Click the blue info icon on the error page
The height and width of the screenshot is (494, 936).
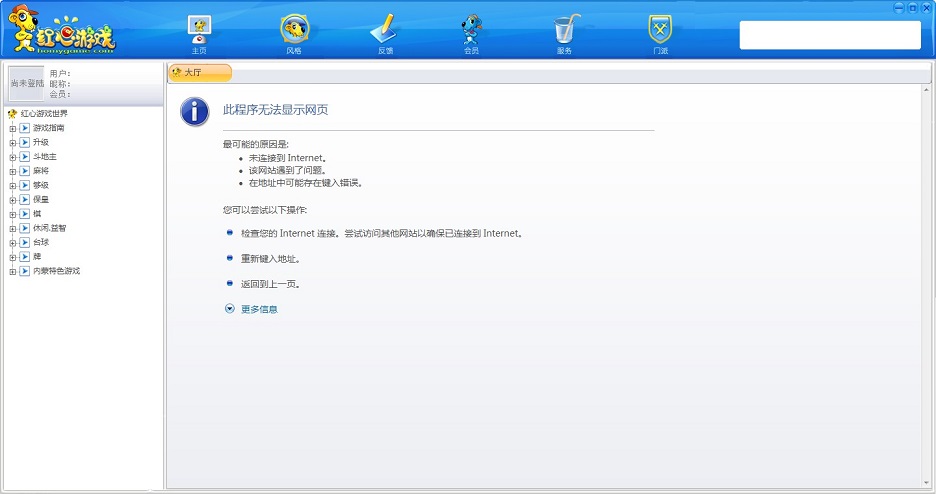coord(195,112)
